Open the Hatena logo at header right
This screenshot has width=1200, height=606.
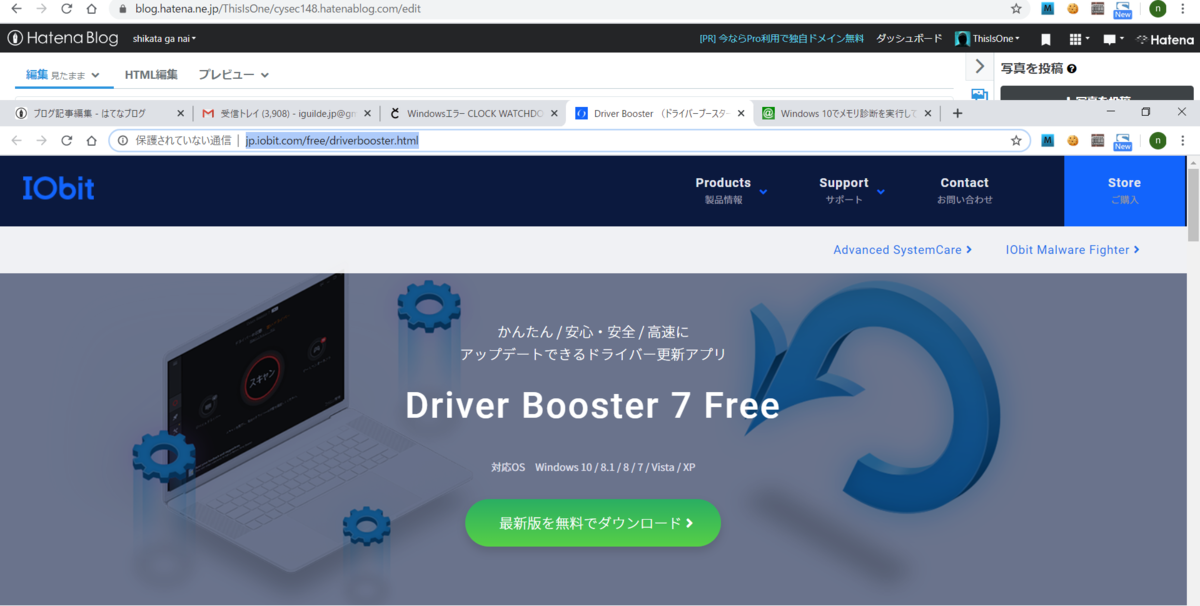click(1165, 39)
